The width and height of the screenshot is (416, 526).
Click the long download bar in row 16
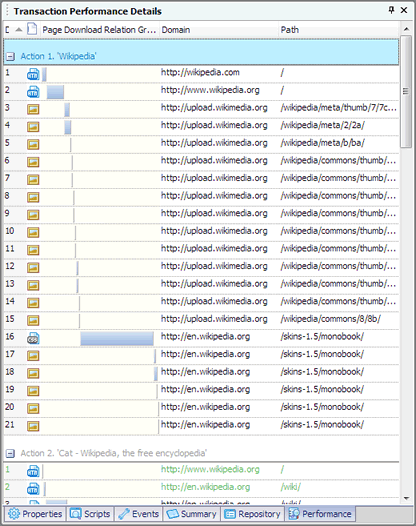117,338
